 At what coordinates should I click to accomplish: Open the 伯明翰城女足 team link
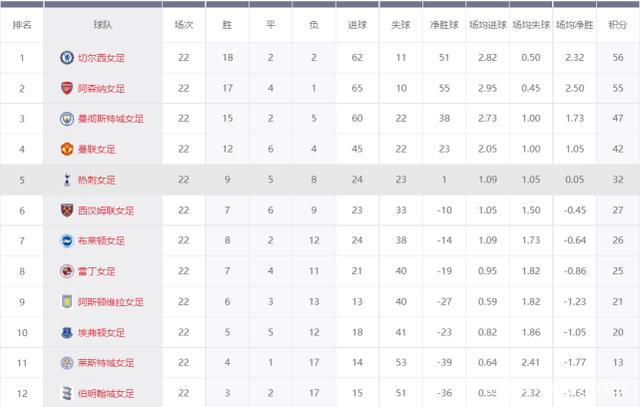[x=106, y=393]
